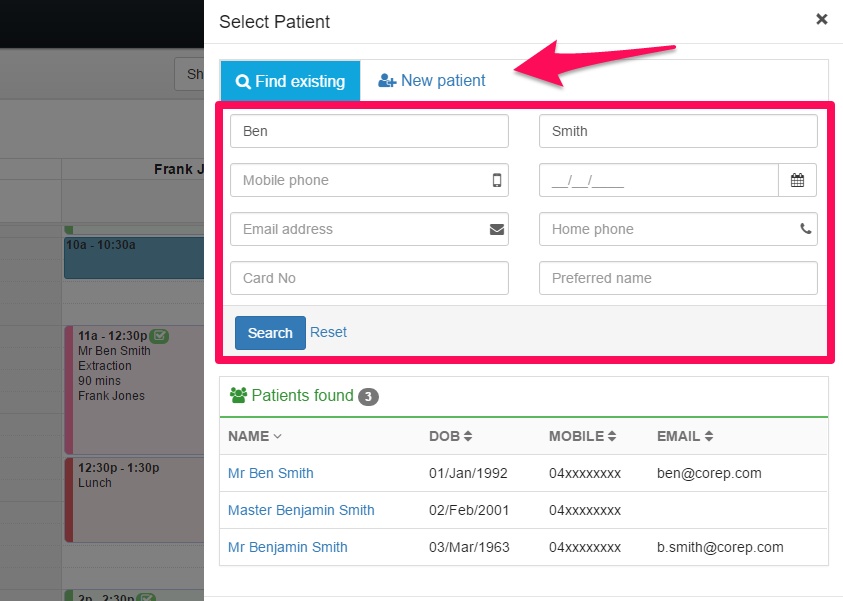The height and width of the screenshot is (601, 843).
Task: Sort patients by the MOBILE column
Action: tap(582, 436)
